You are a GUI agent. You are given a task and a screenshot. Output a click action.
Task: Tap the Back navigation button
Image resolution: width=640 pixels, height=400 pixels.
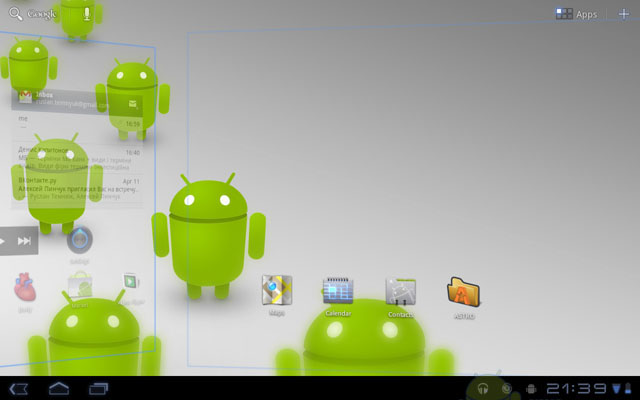pos(19,389)
